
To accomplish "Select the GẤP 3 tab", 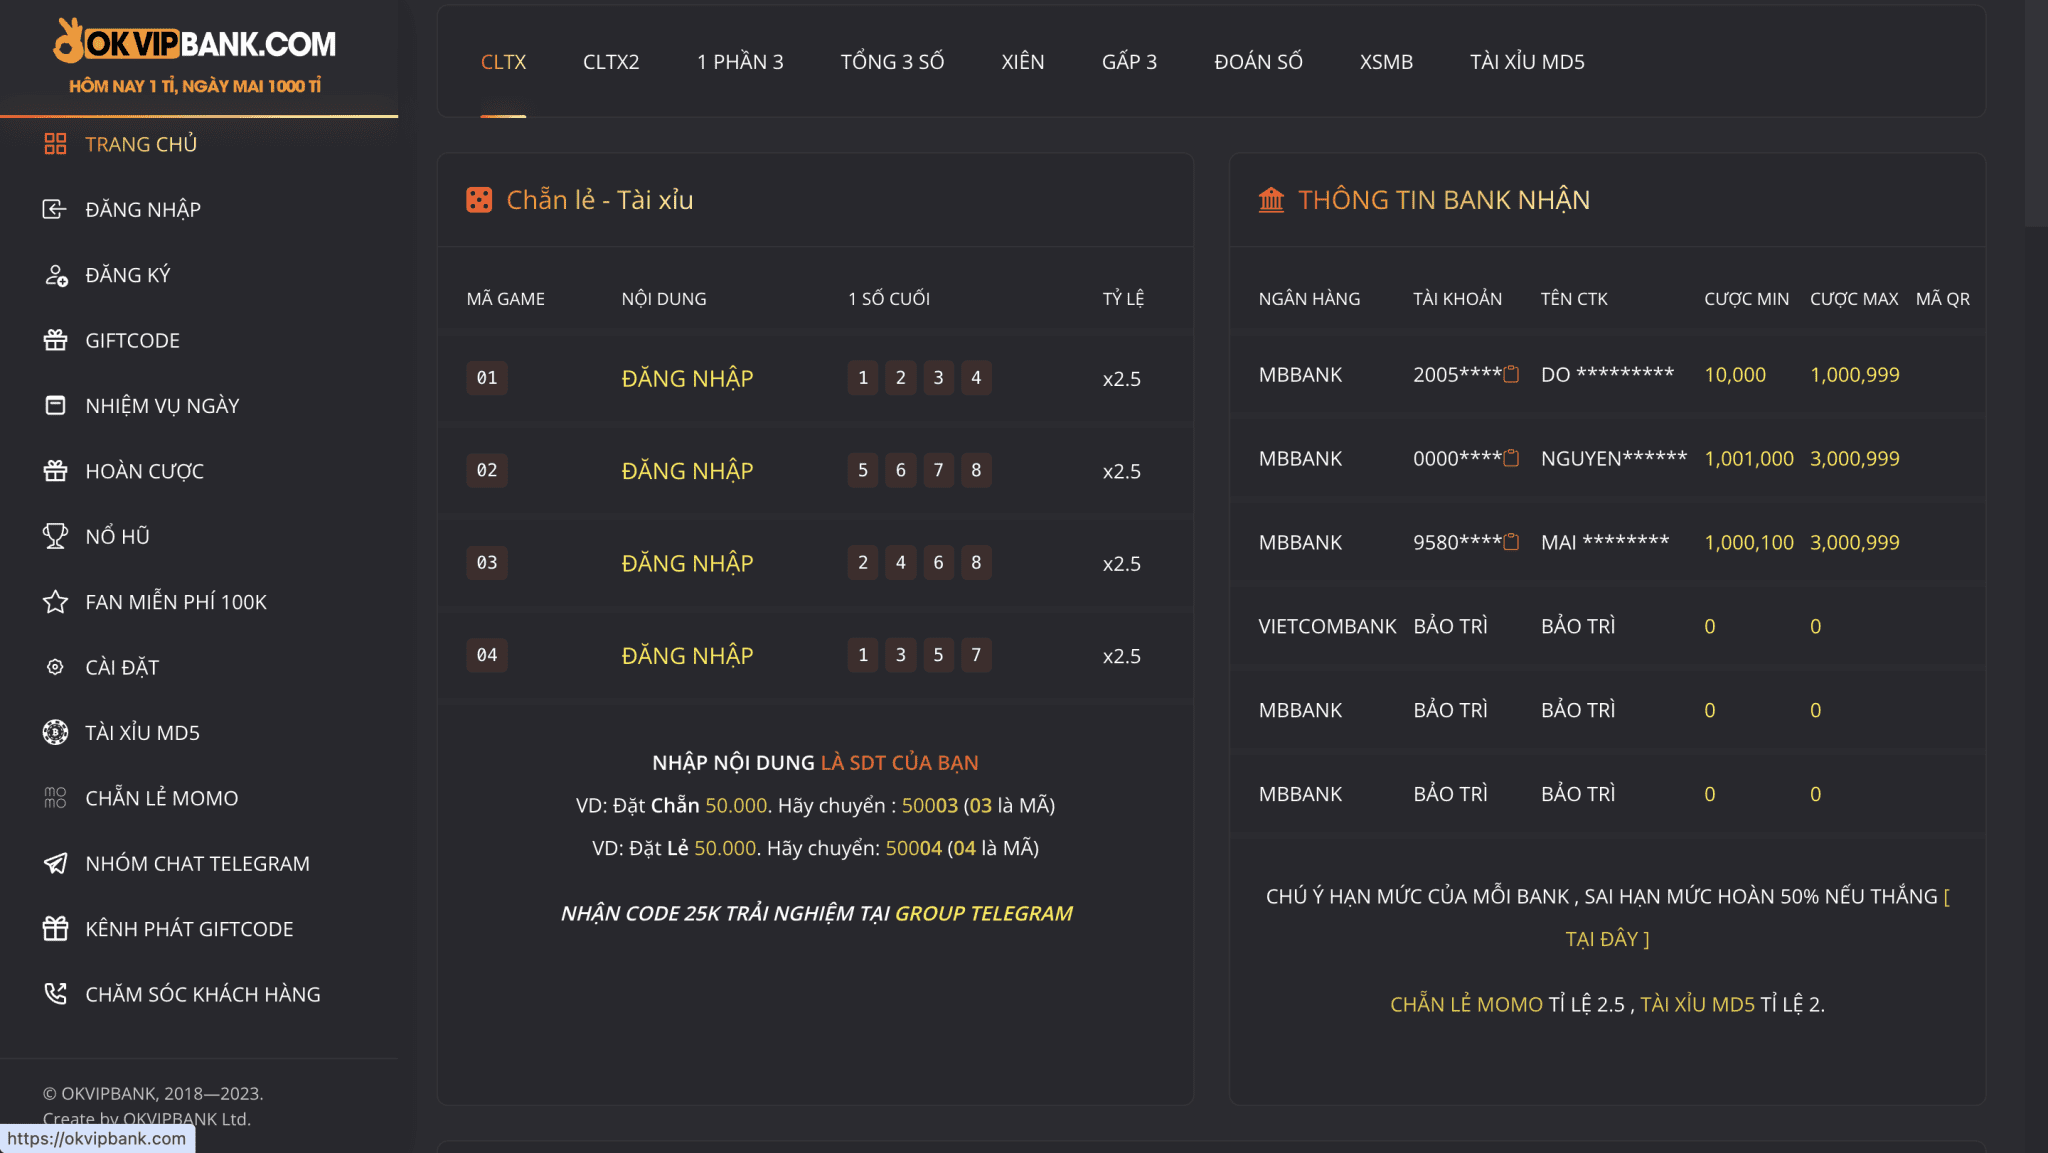I will coord(1129,62).
